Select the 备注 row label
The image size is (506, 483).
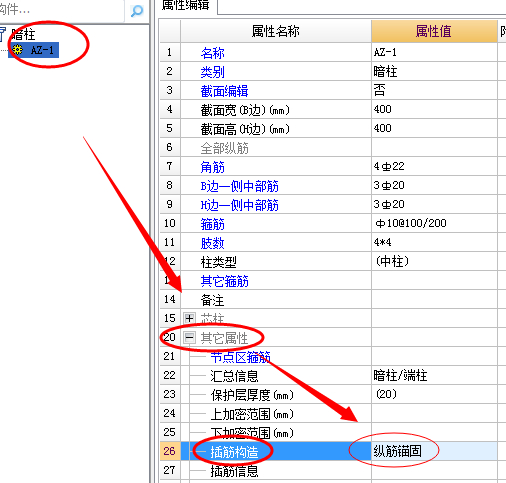[x=212, y=300]
